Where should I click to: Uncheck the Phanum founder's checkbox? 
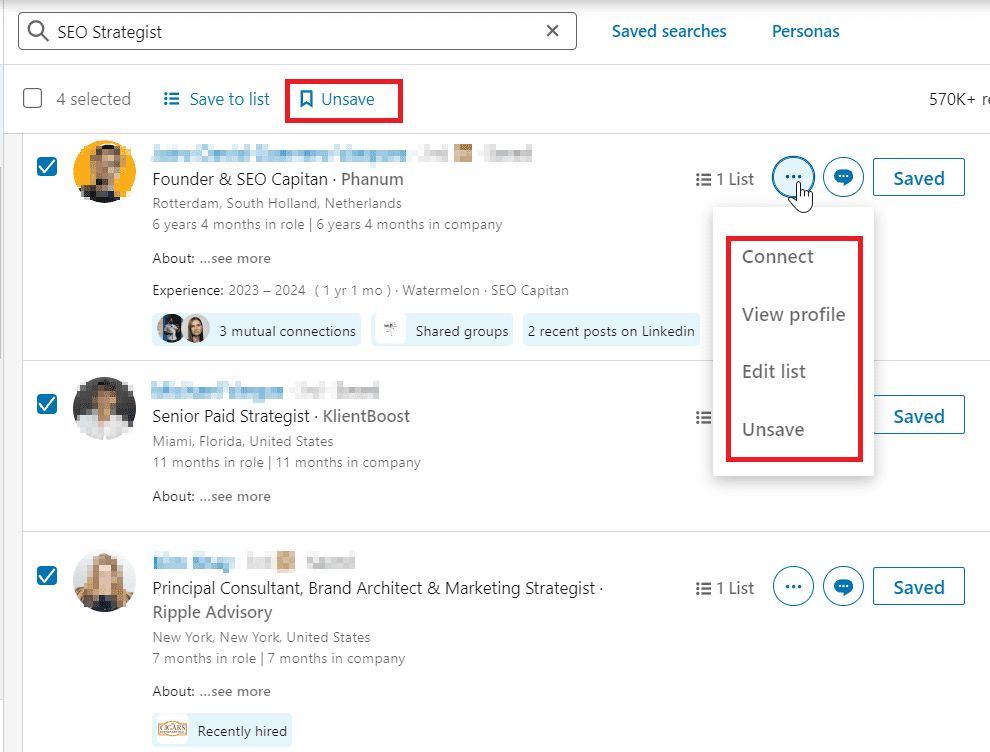click(x=47, y=166)
